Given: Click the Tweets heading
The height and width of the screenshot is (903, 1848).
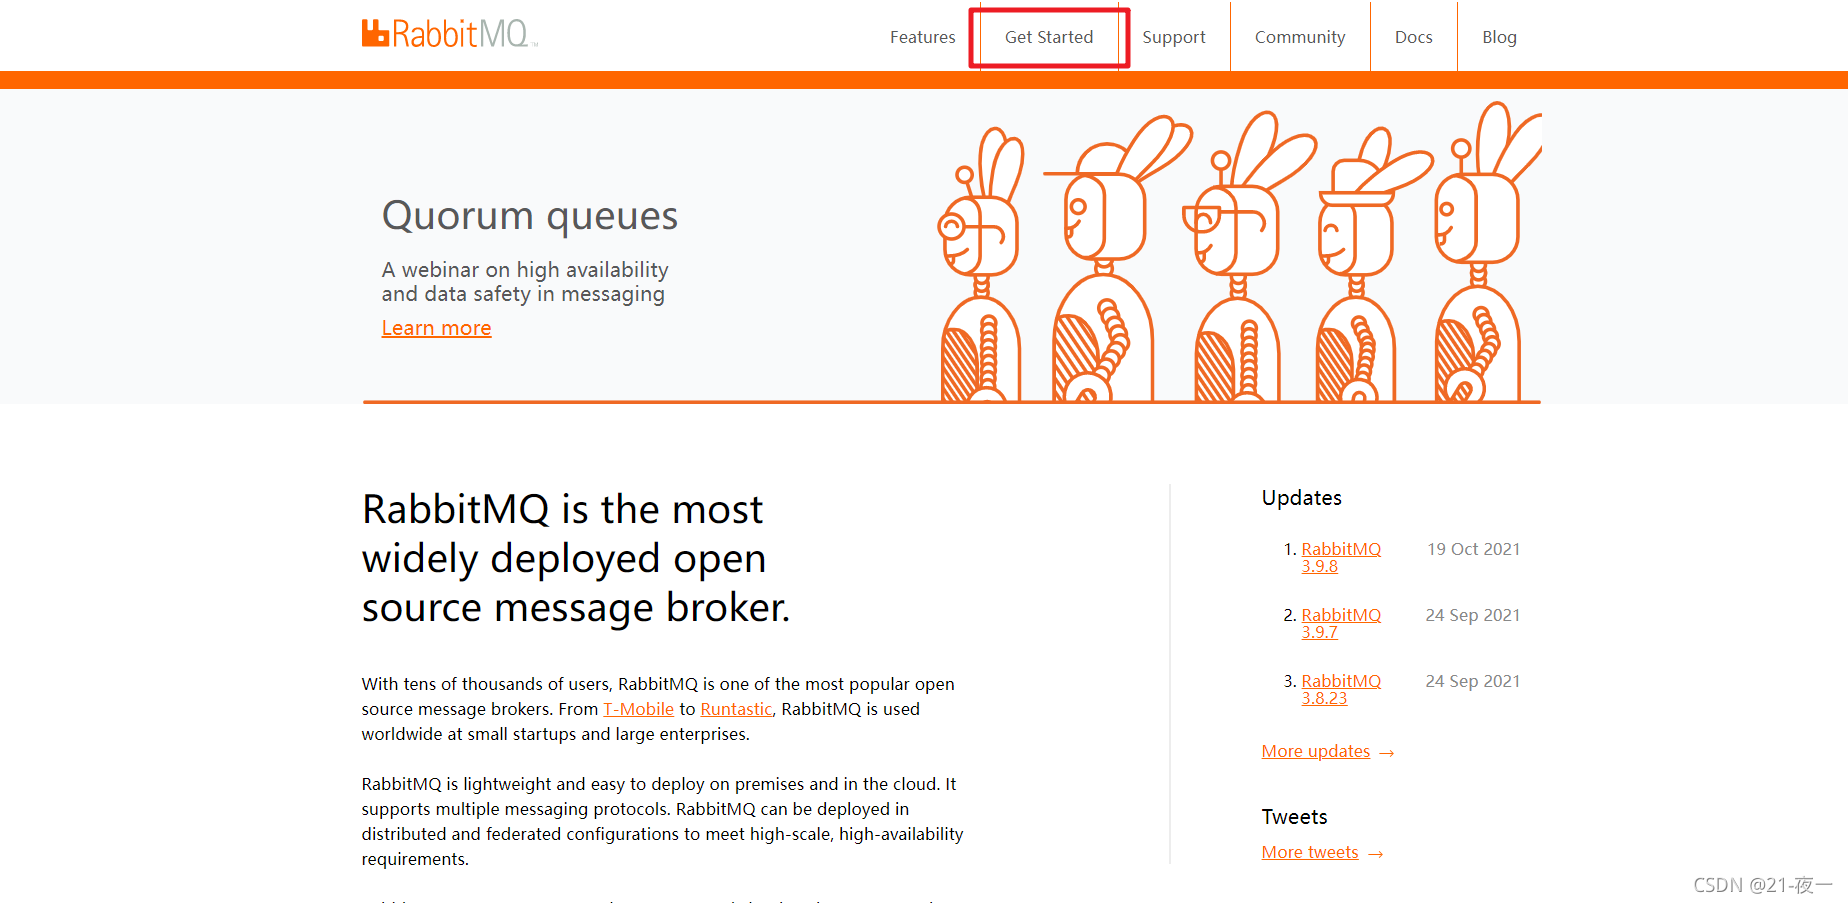Looking at the screenshot, I should tap(1294, 817).
